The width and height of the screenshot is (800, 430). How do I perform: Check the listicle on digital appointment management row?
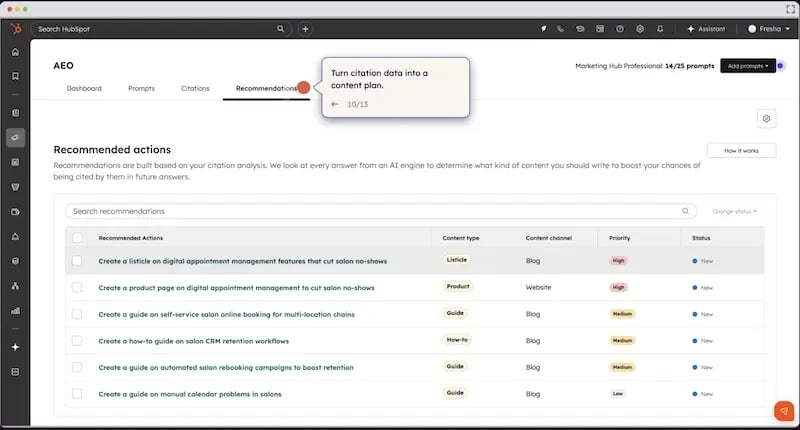(77, 261)
